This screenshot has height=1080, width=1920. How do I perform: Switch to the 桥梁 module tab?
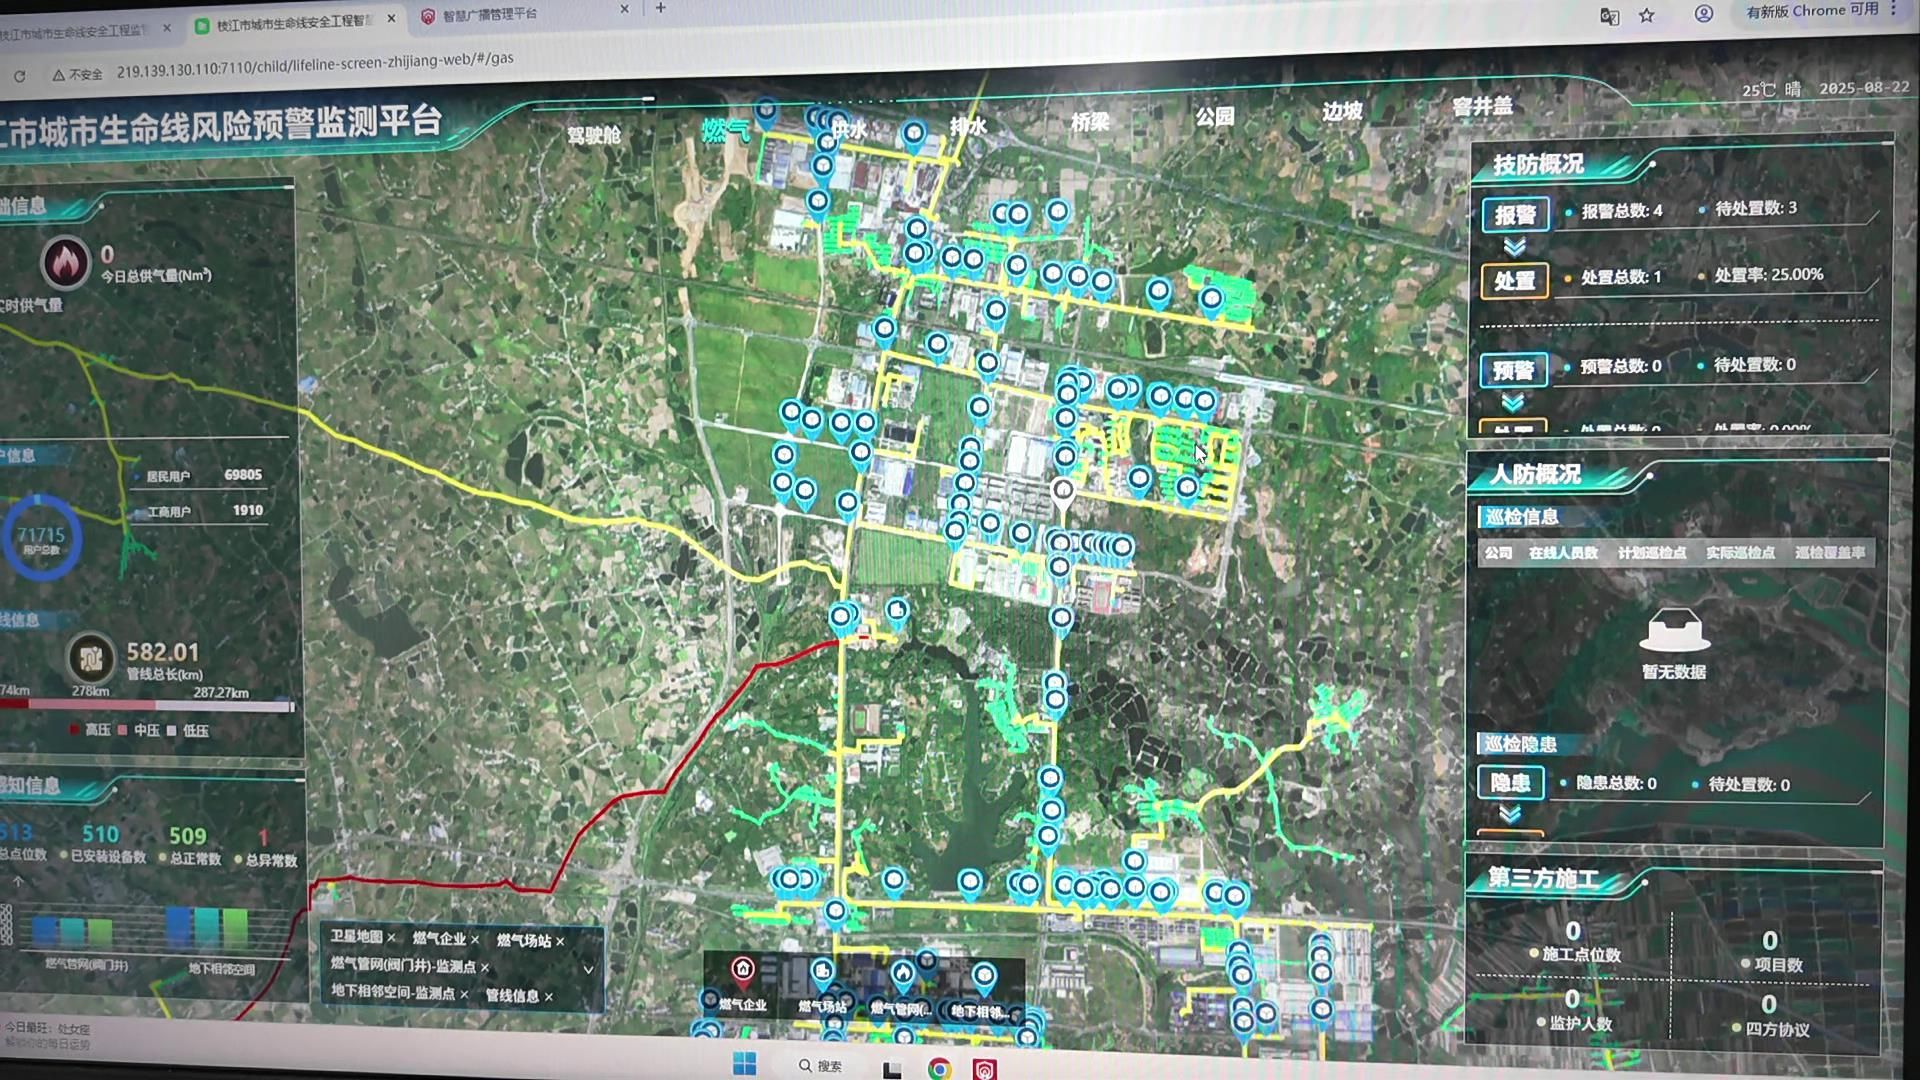point(1090,122)
